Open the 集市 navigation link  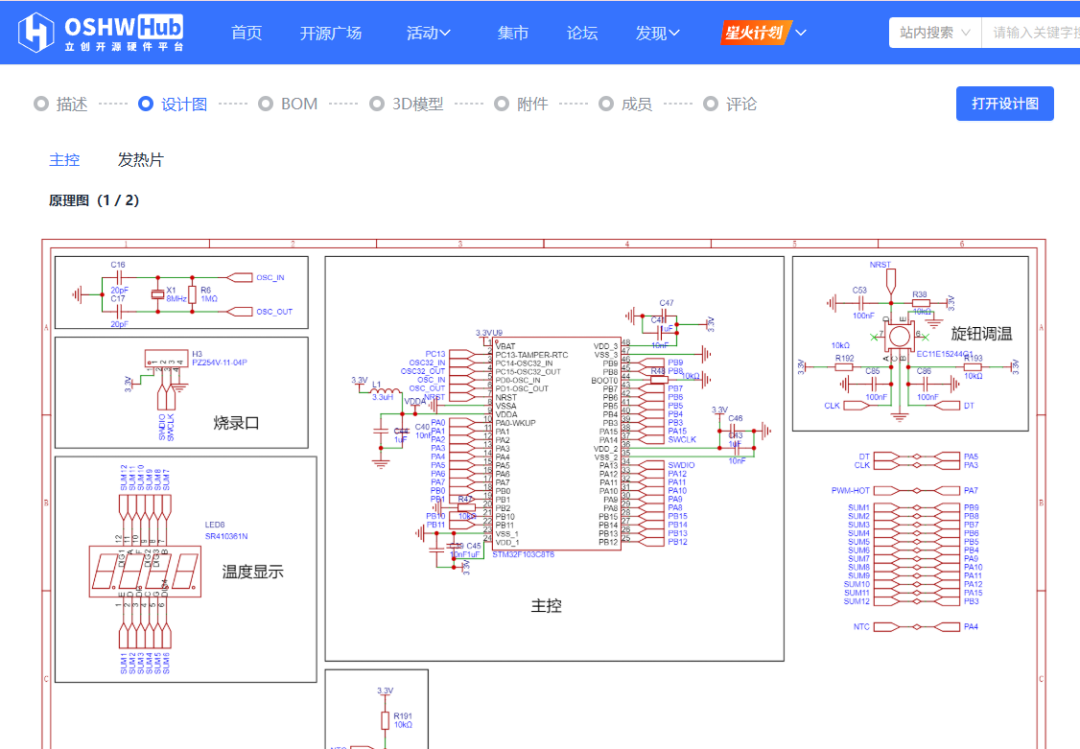[513, 32]
